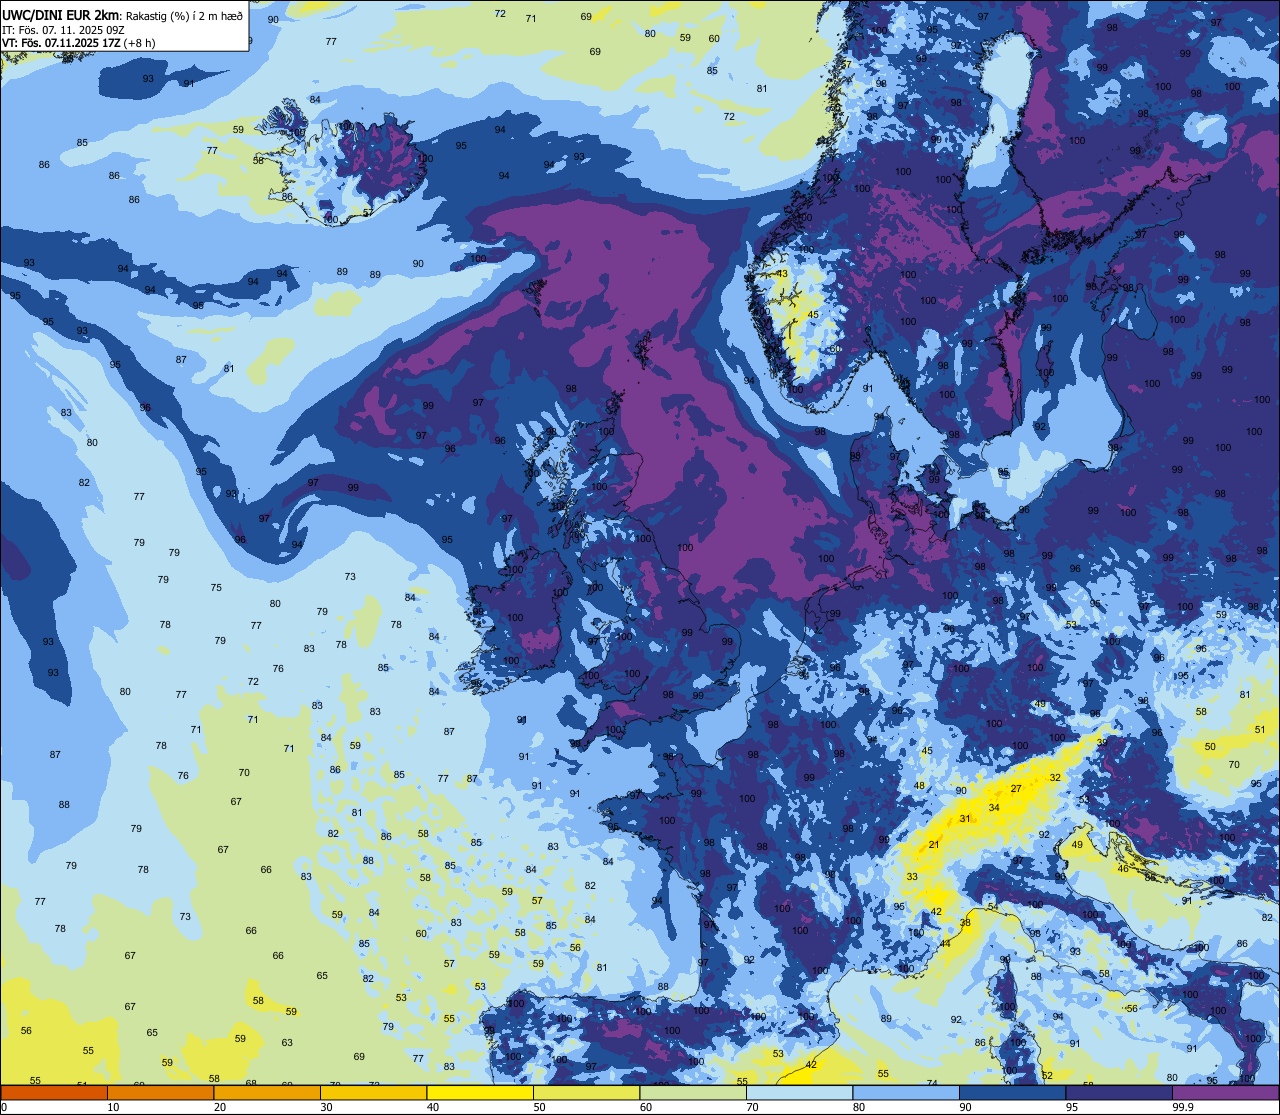Click the 'UWC/DINI EUR 2km' map title
This screenshot has height=1115, width=1280.
click(x=61, y=15)
